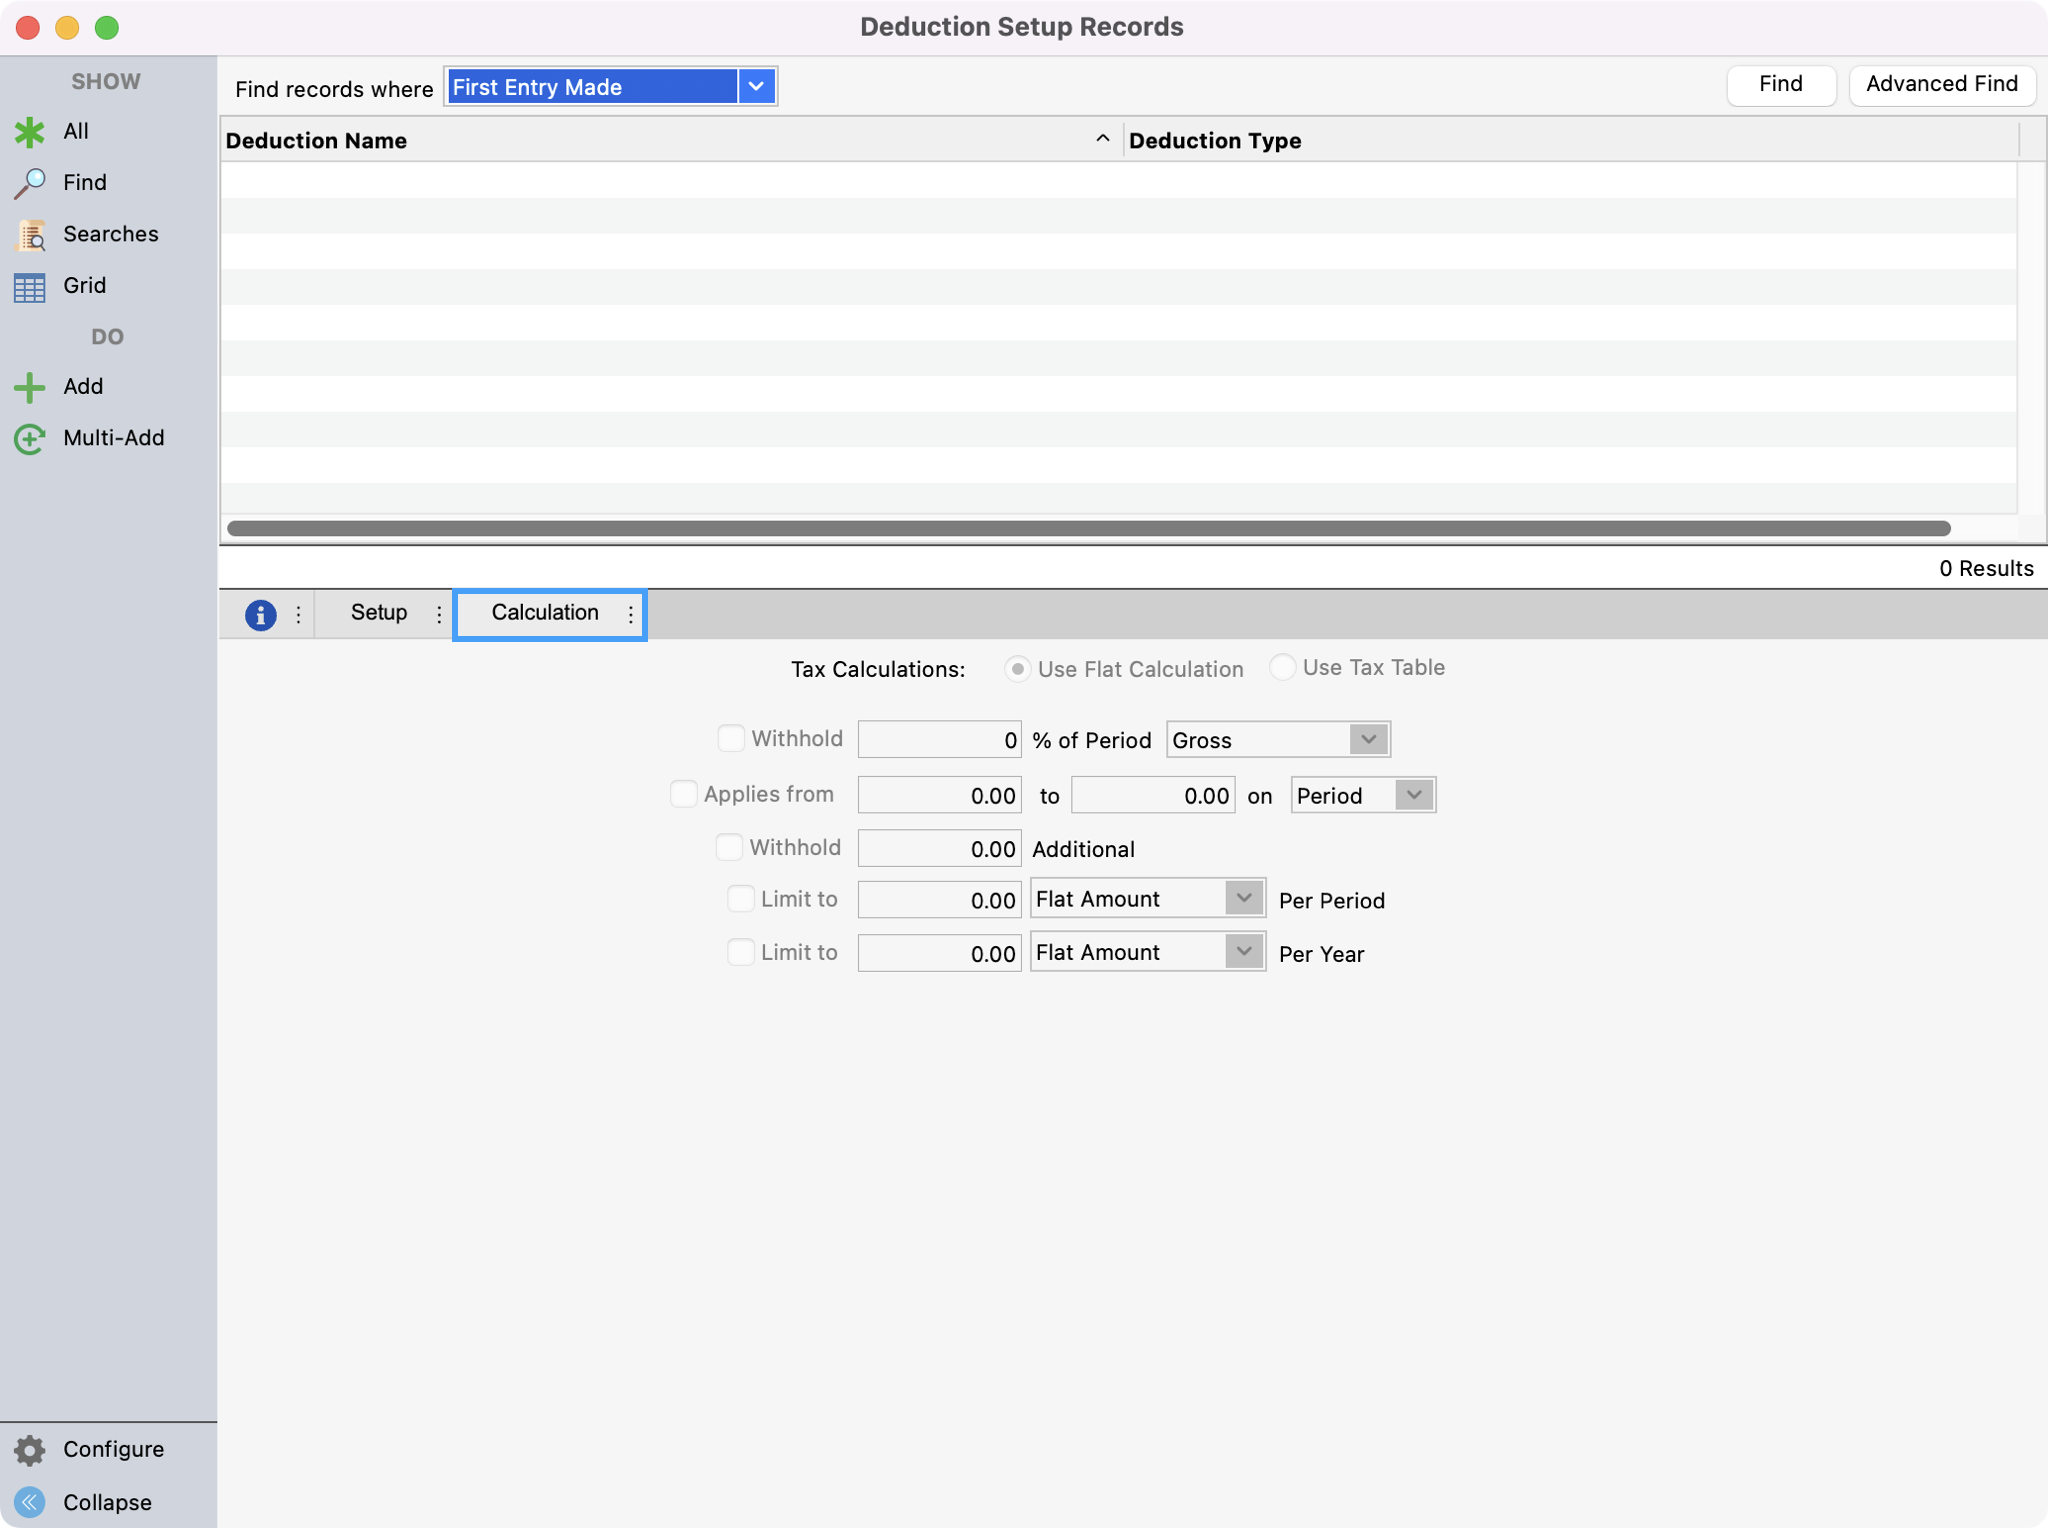Click the magnifying glass Find icon

click(30, 183)
